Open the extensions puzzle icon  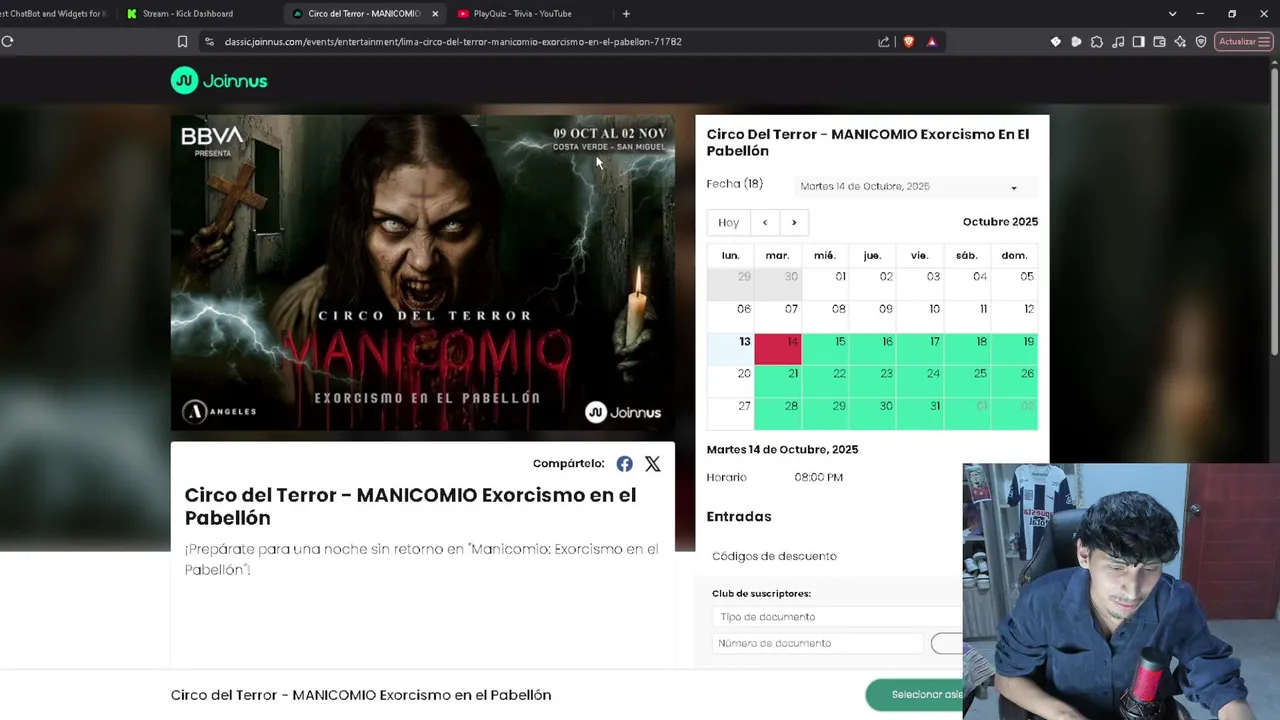coord(1097,42)
